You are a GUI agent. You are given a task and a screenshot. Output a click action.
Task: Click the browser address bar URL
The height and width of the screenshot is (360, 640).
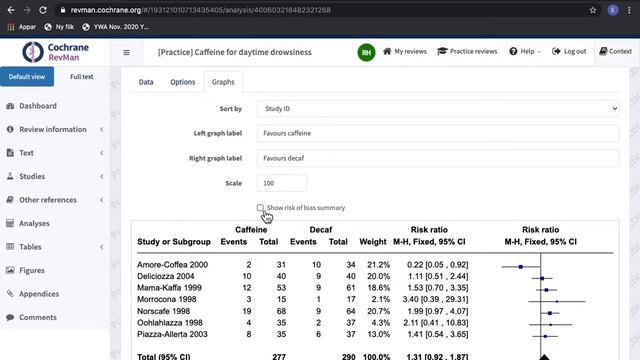(200, 10)
